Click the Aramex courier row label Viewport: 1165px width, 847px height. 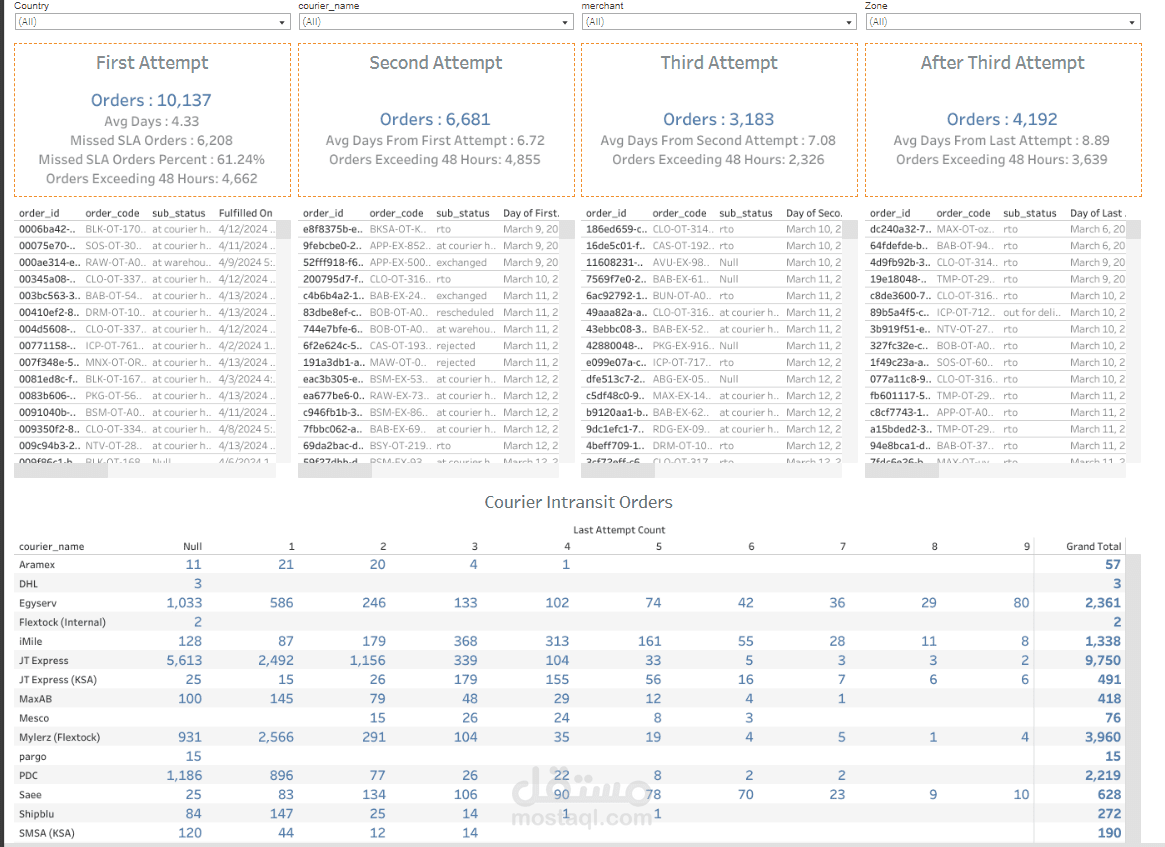pos(37,565)
